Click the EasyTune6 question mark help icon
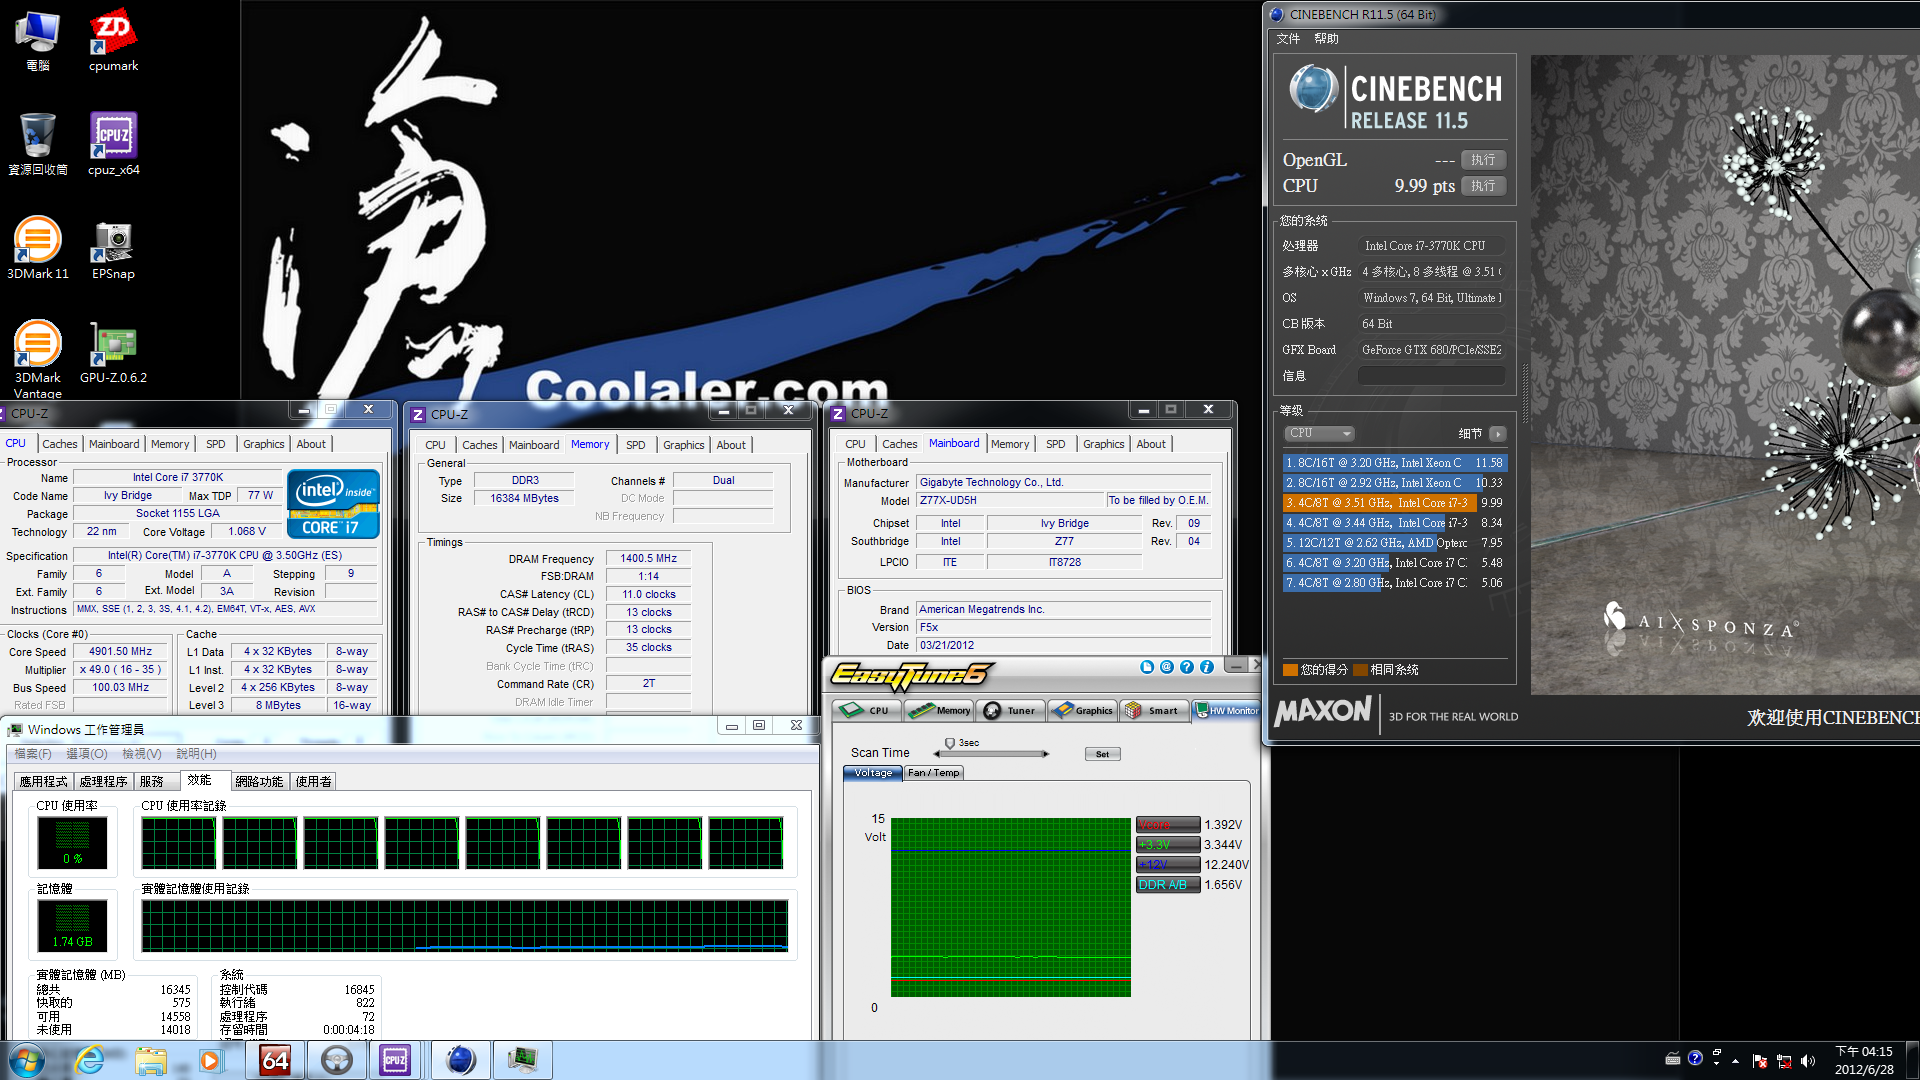 [x=1187, y=667]
